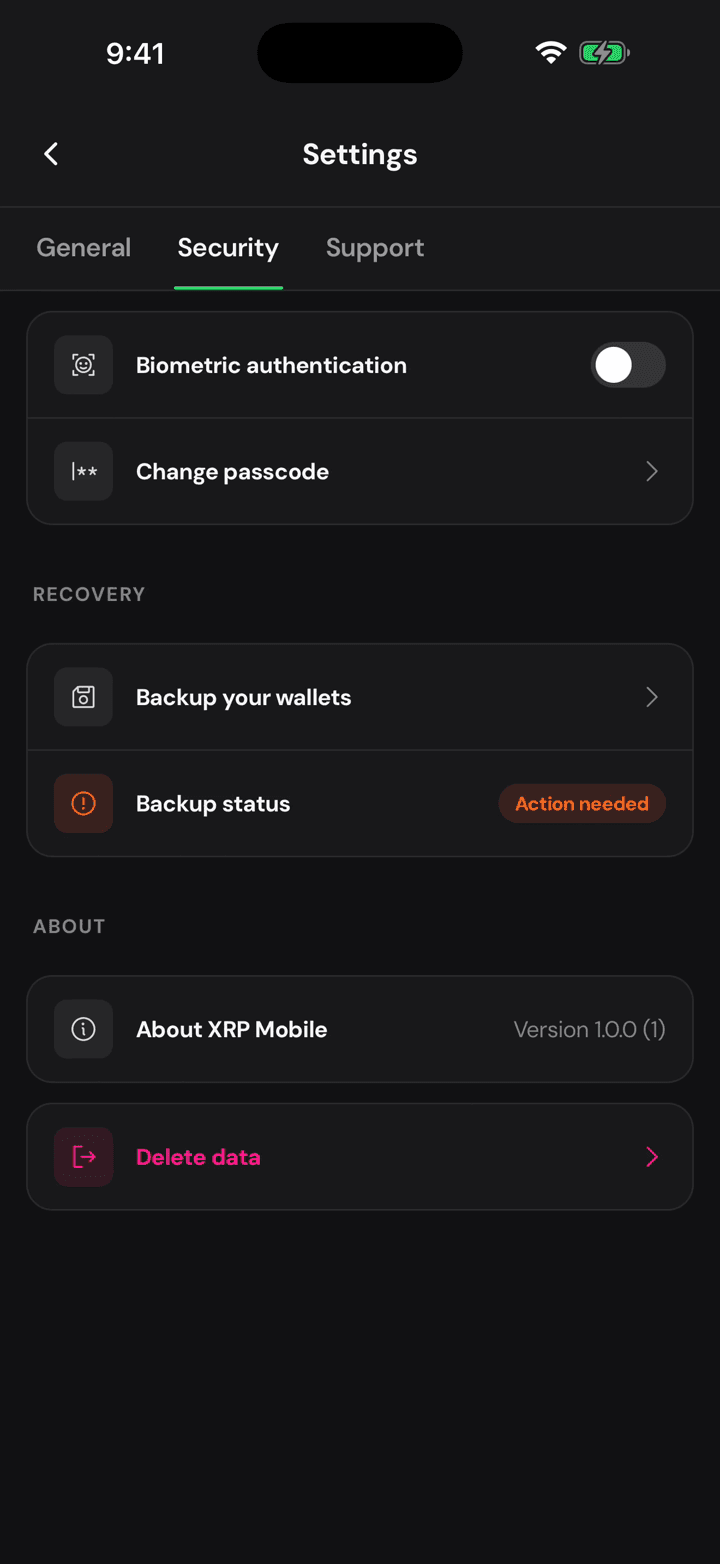Tap the backup wallets disk icon
720x1564 pixels.
(x=84, y=697)
